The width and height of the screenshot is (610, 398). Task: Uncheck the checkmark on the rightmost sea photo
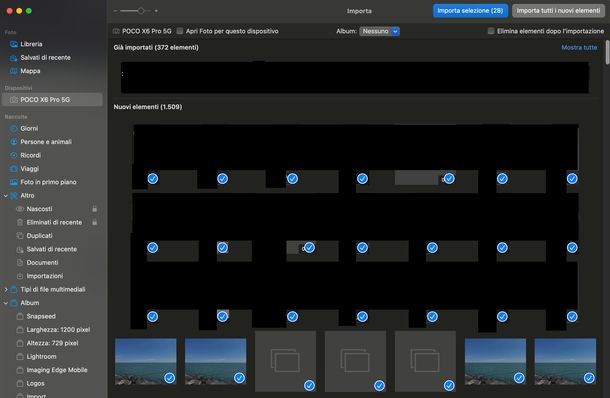[x=589, y=378]
